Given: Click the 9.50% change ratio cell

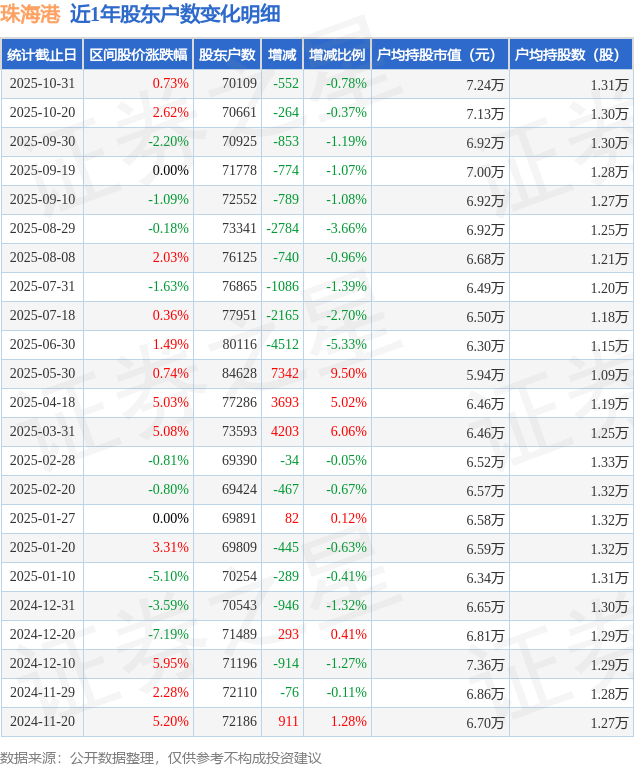Looking at the screenshot, I should tap(348, 374).
